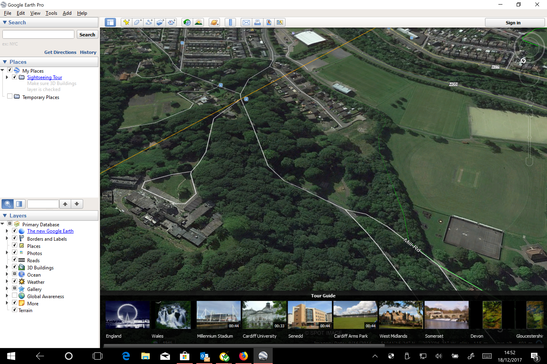Click the Sign in button

513,23
